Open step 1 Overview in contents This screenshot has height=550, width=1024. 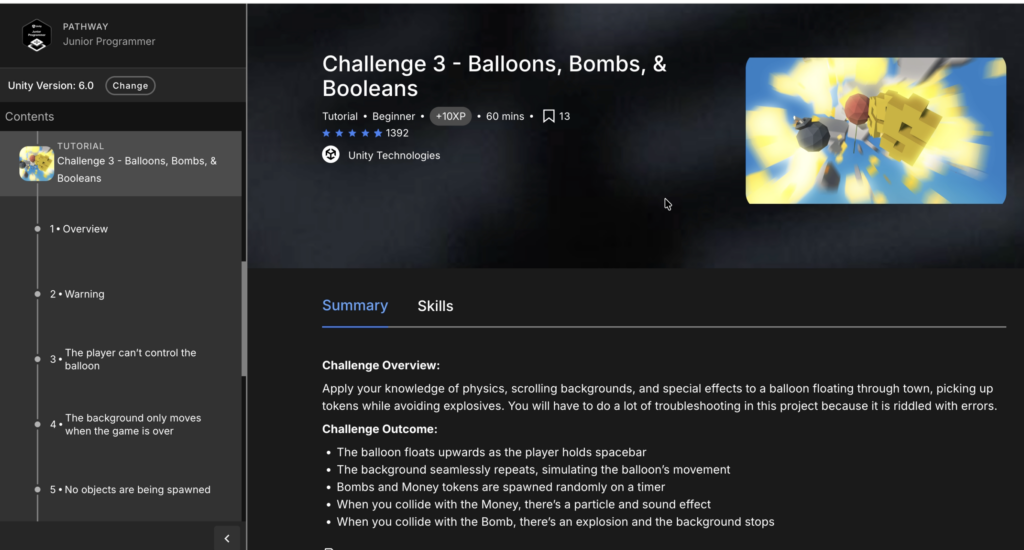click(x=85, y=229)
